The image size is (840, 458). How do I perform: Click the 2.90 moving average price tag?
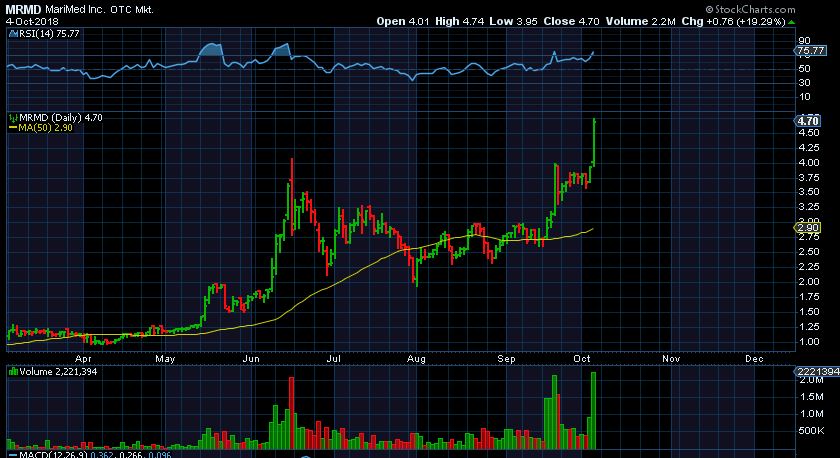808,228
